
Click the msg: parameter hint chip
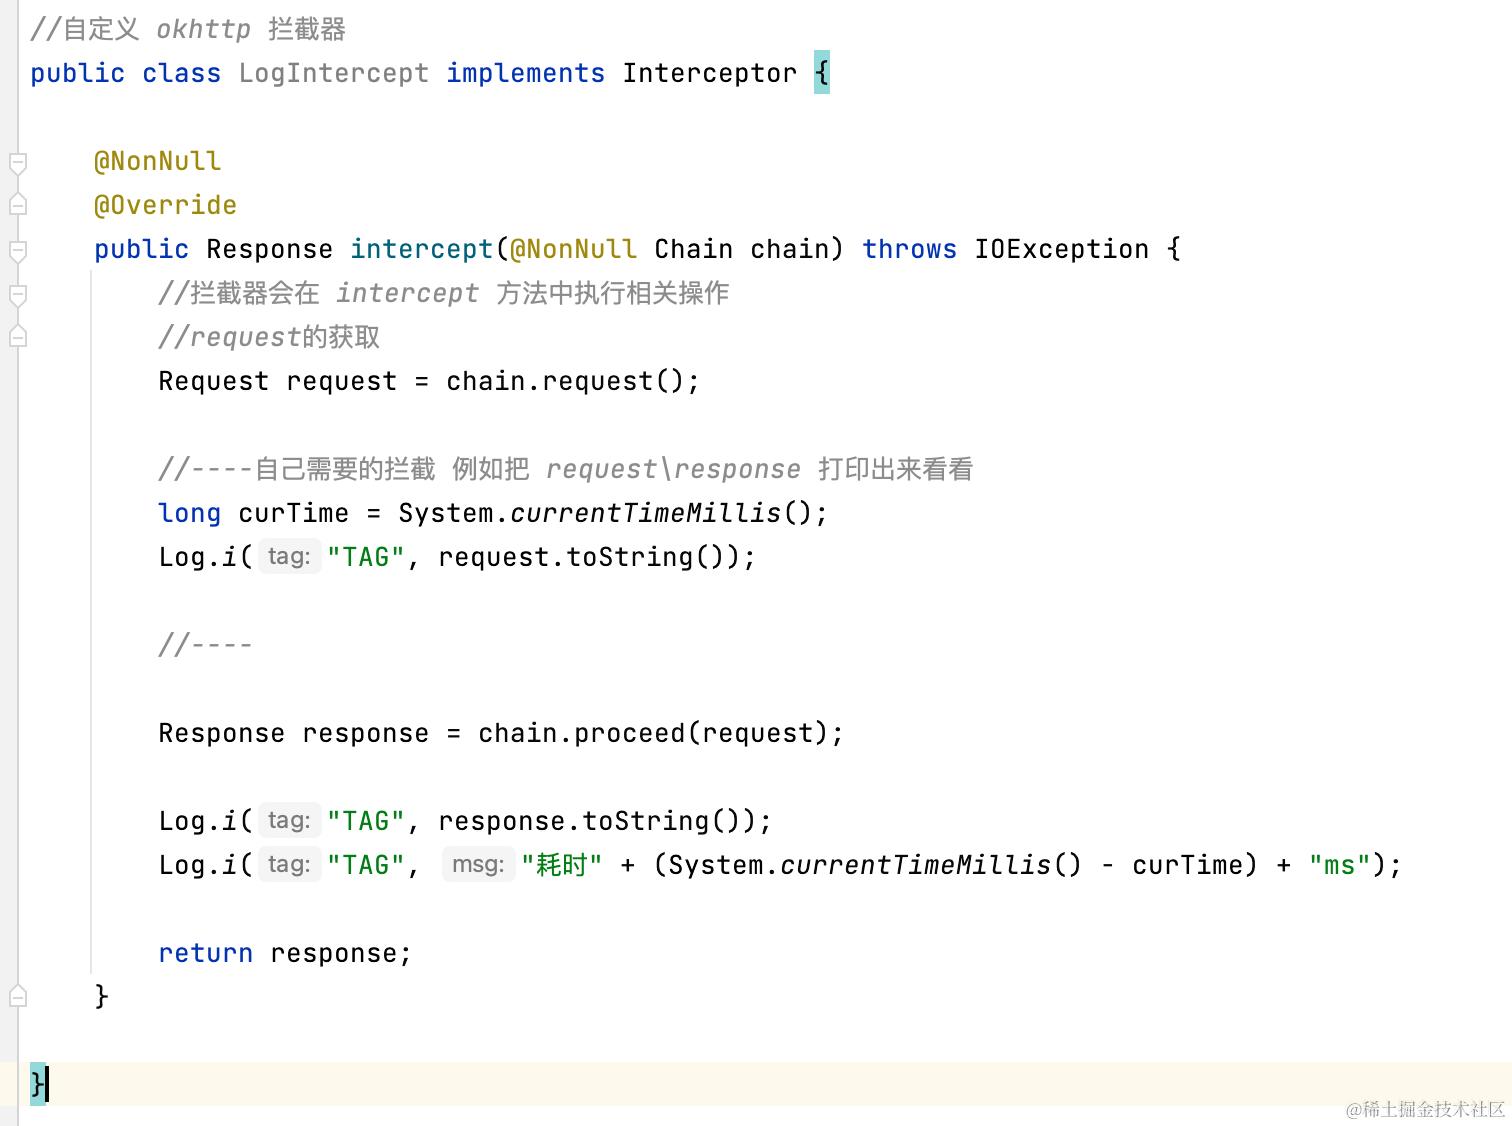pos(478,864)
